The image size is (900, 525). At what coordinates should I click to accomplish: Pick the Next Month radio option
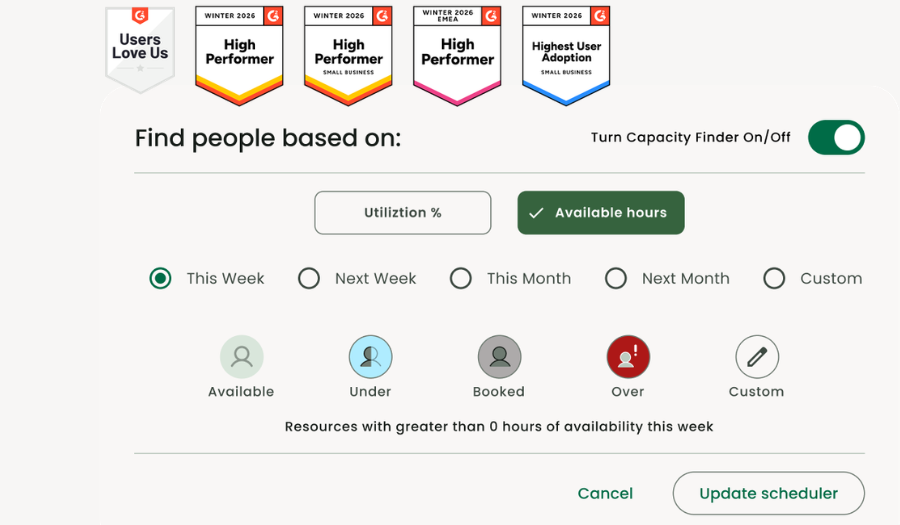coord(616,279)
